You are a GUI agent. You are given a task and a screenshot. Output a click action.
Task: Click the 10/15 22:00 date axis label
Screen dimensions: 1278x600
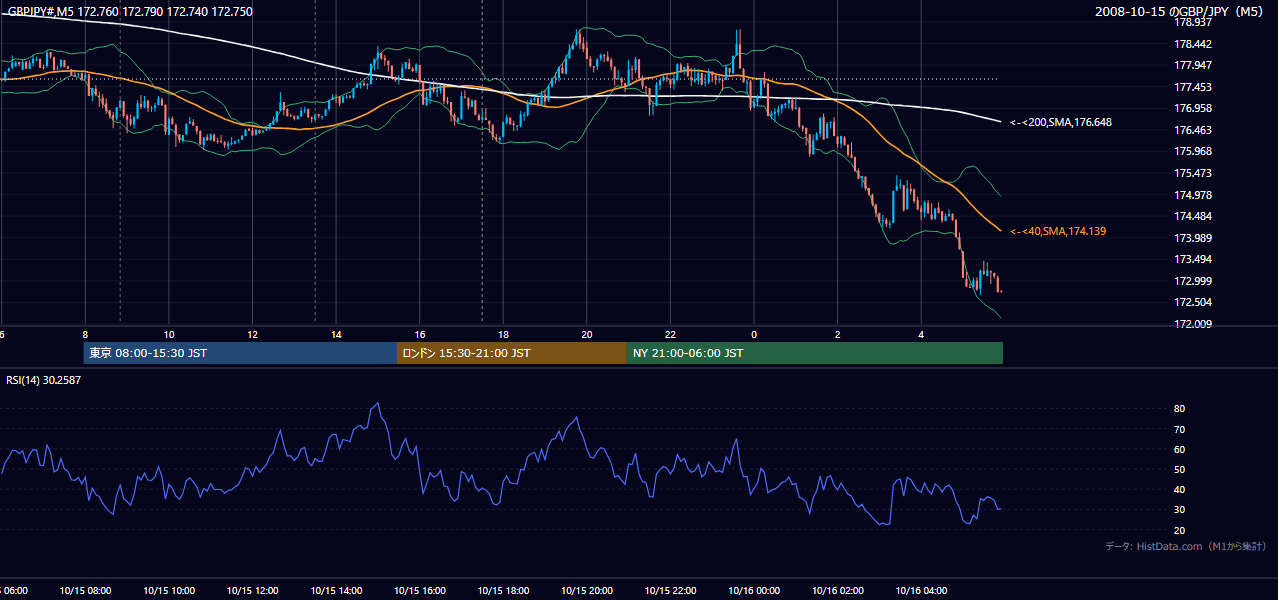[x=670, y=591]
